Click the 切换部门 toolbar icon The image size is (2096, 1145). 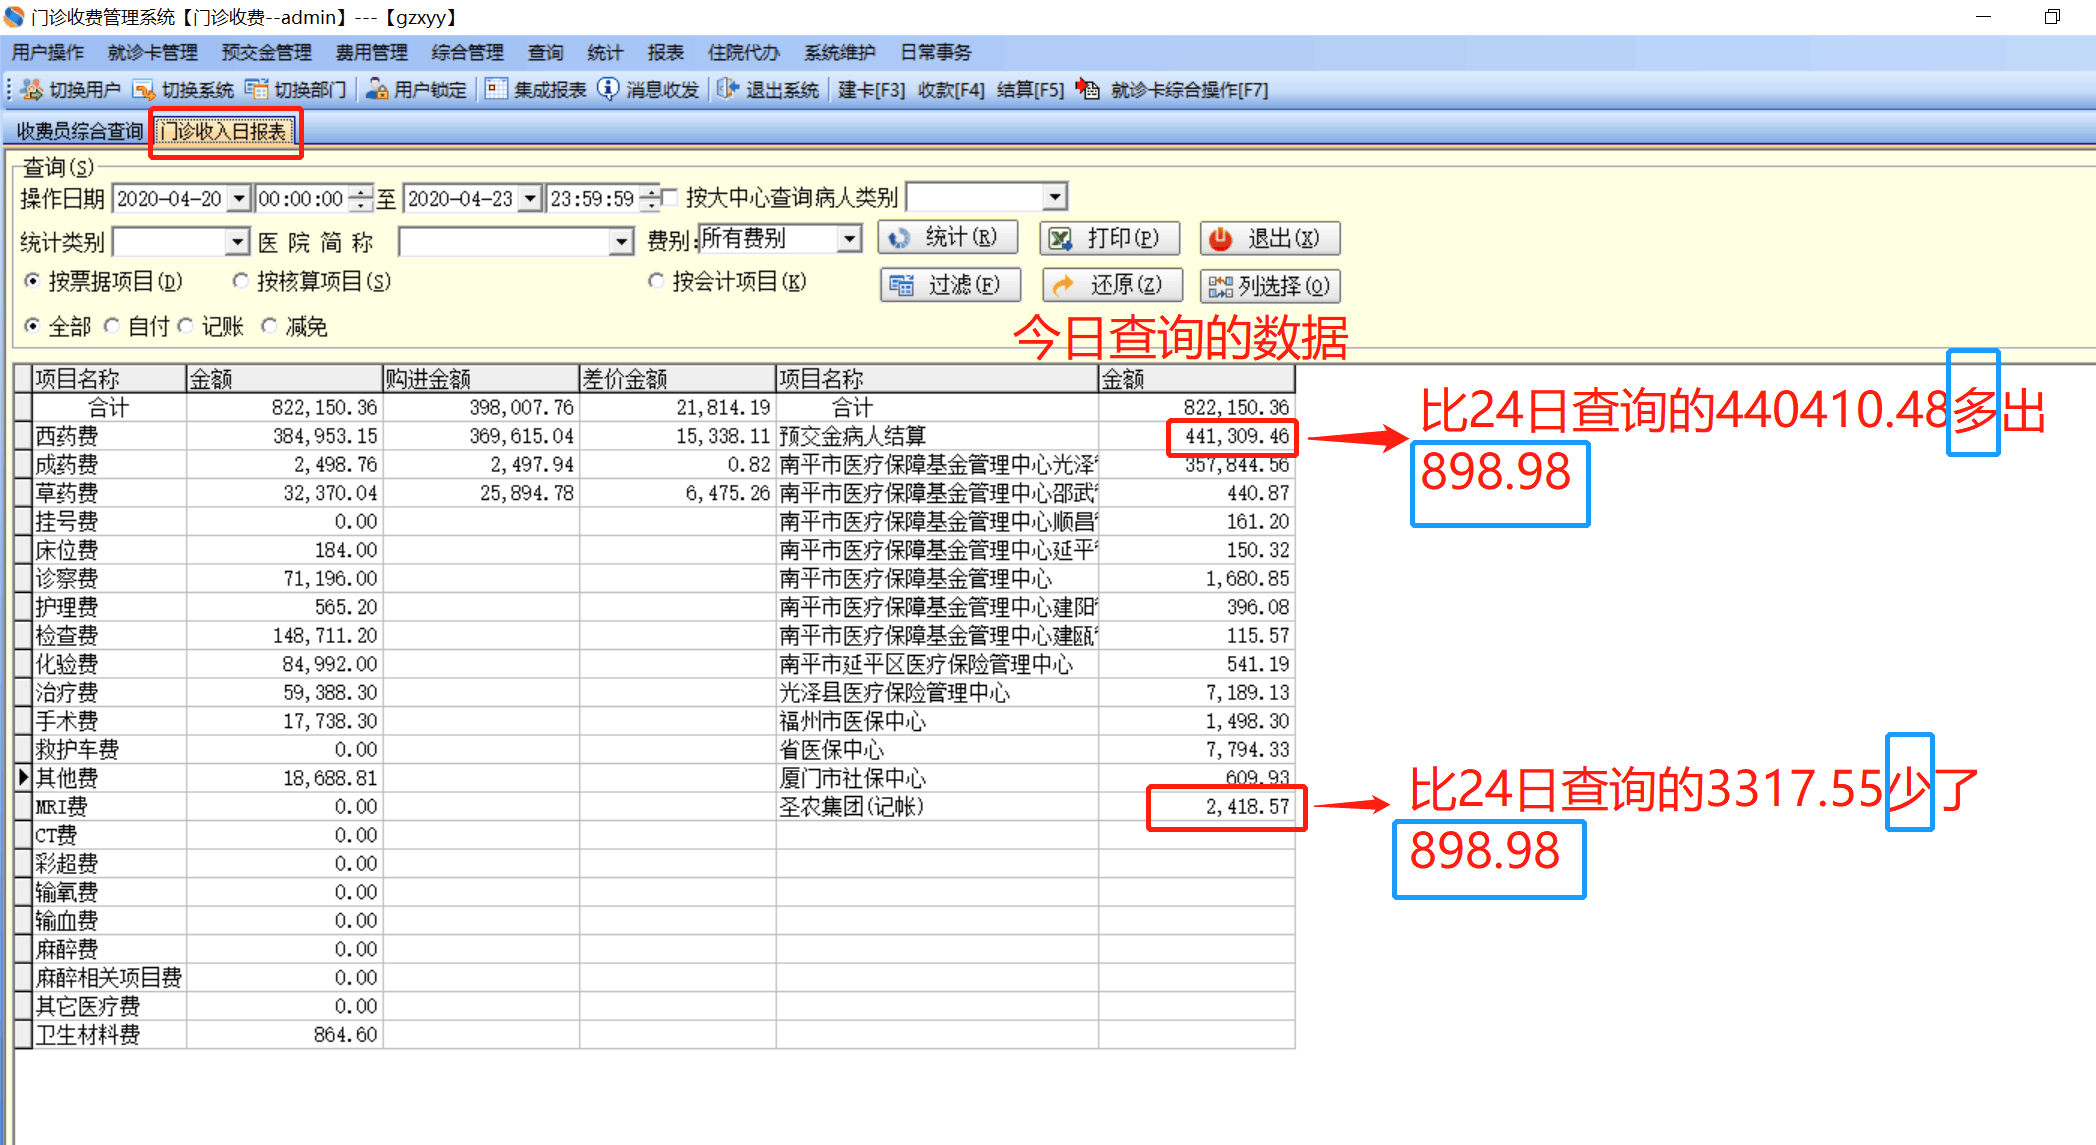pos(257,90)
